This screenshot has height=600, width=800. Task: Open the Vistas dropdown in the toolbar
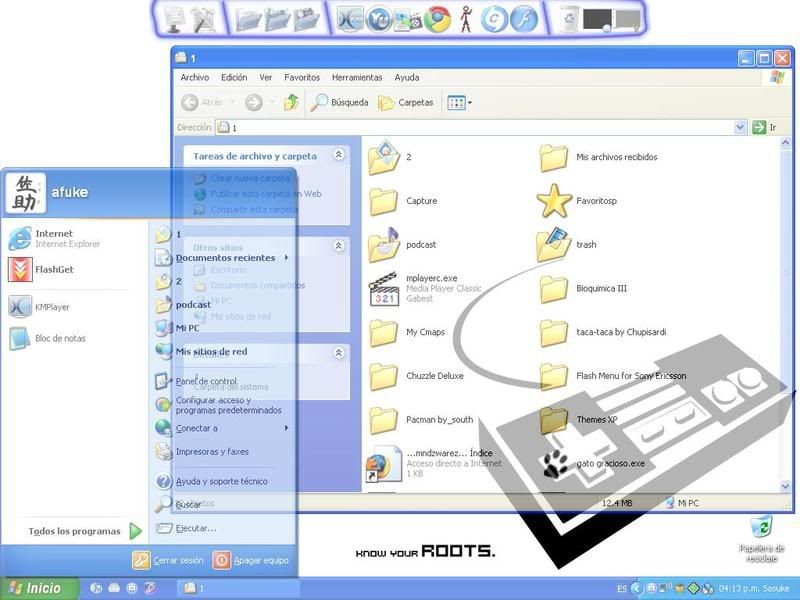coord(459,103)
